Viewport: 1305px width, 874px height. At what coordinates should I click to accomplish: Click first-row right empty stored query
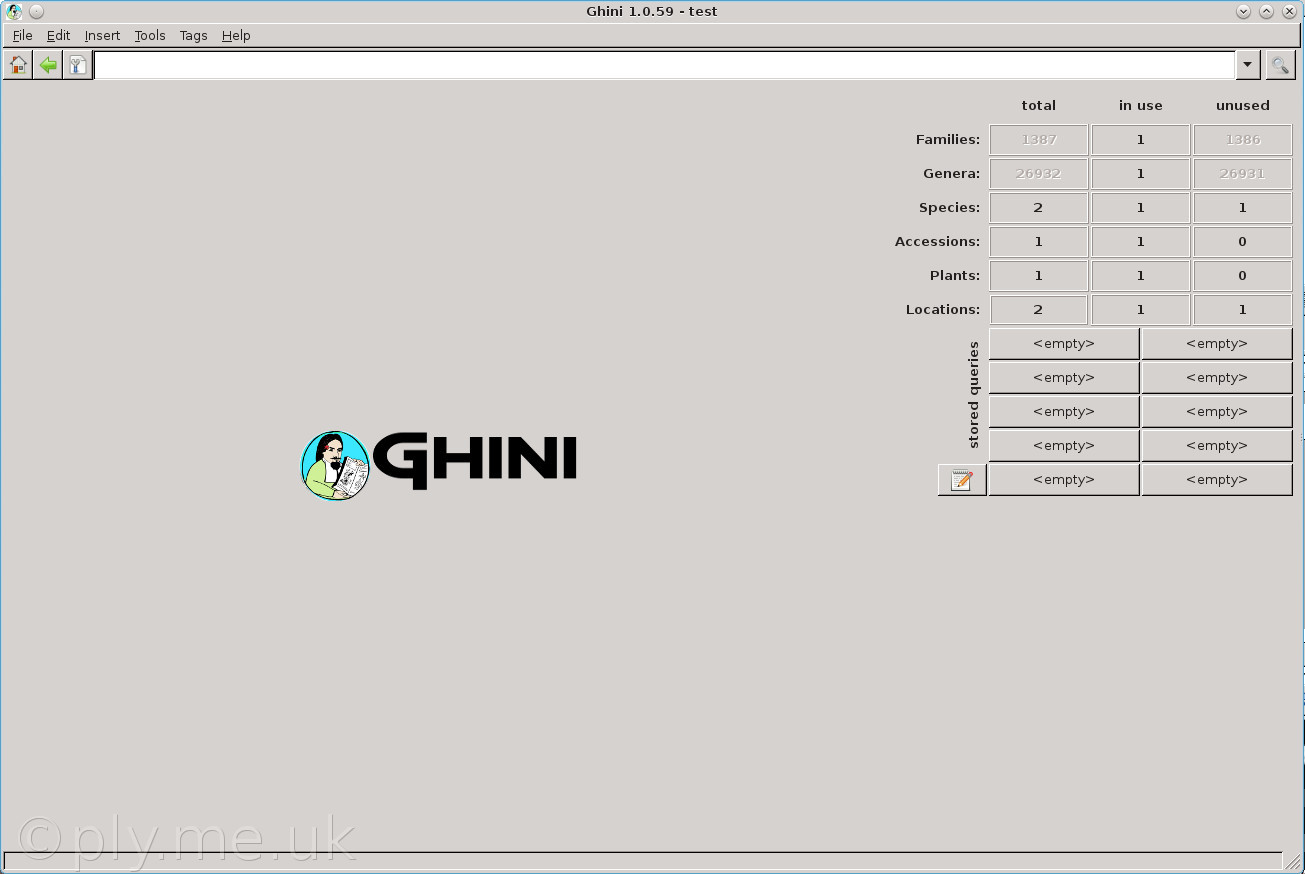(x=1217, y=344)
